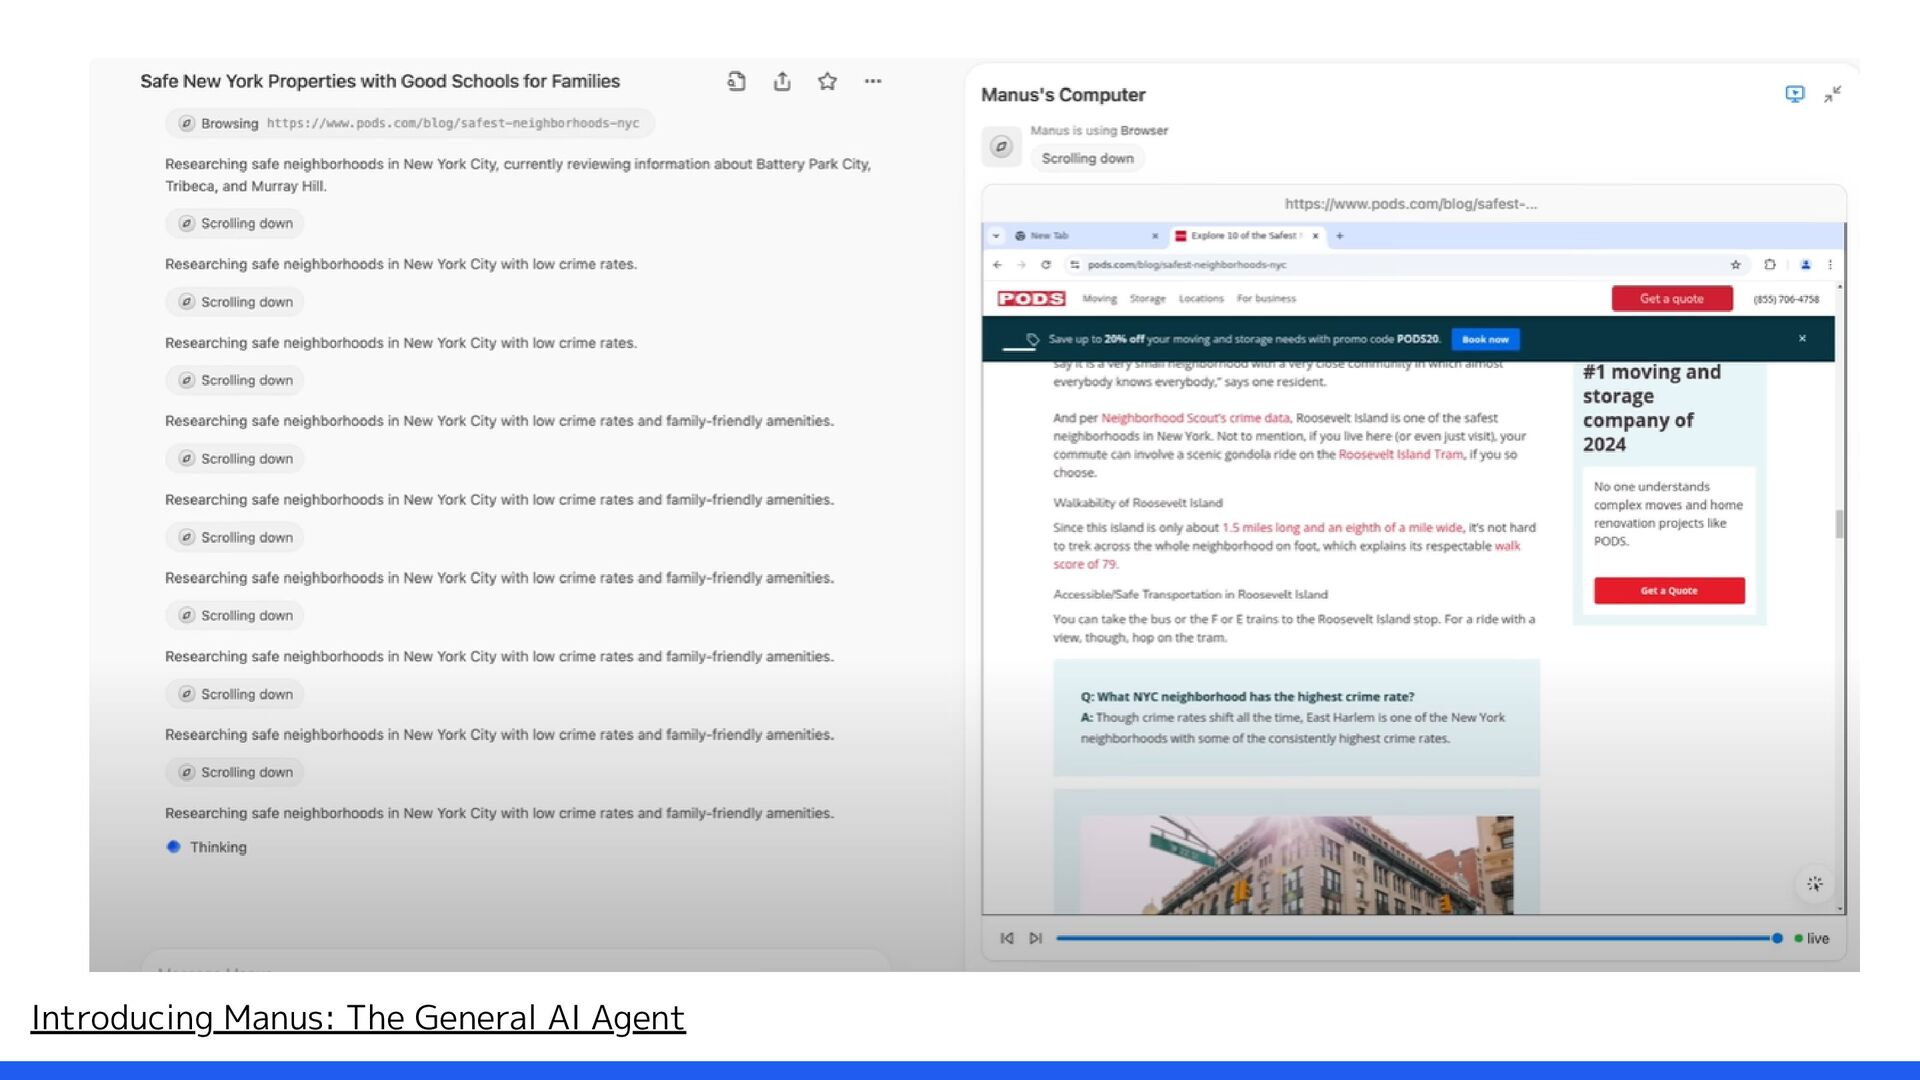Star the task as favorite

click(827, 82)
